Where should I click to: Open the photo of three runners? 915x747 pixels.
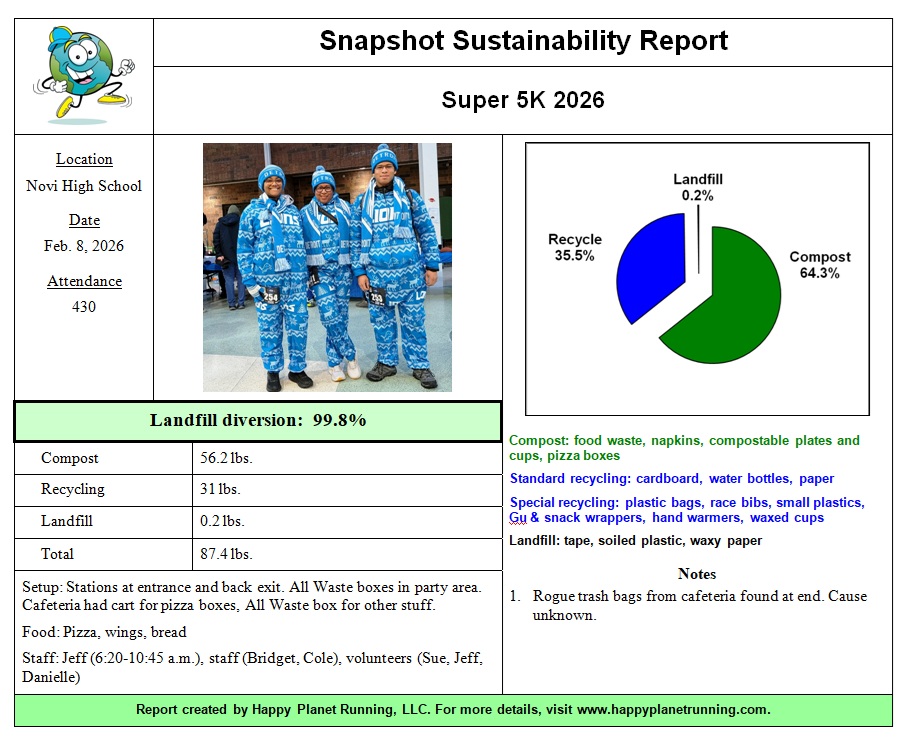click(327, 267)
